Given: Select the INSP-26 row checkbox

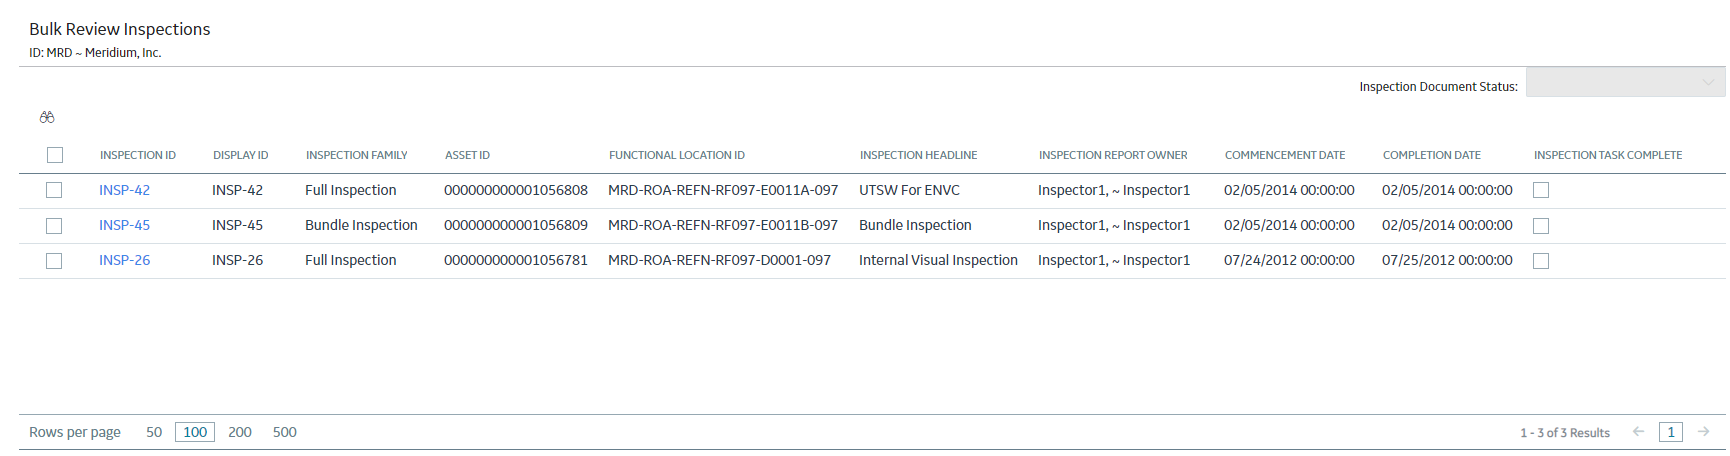Looking at the screenshot, I should tap(54, 261).
